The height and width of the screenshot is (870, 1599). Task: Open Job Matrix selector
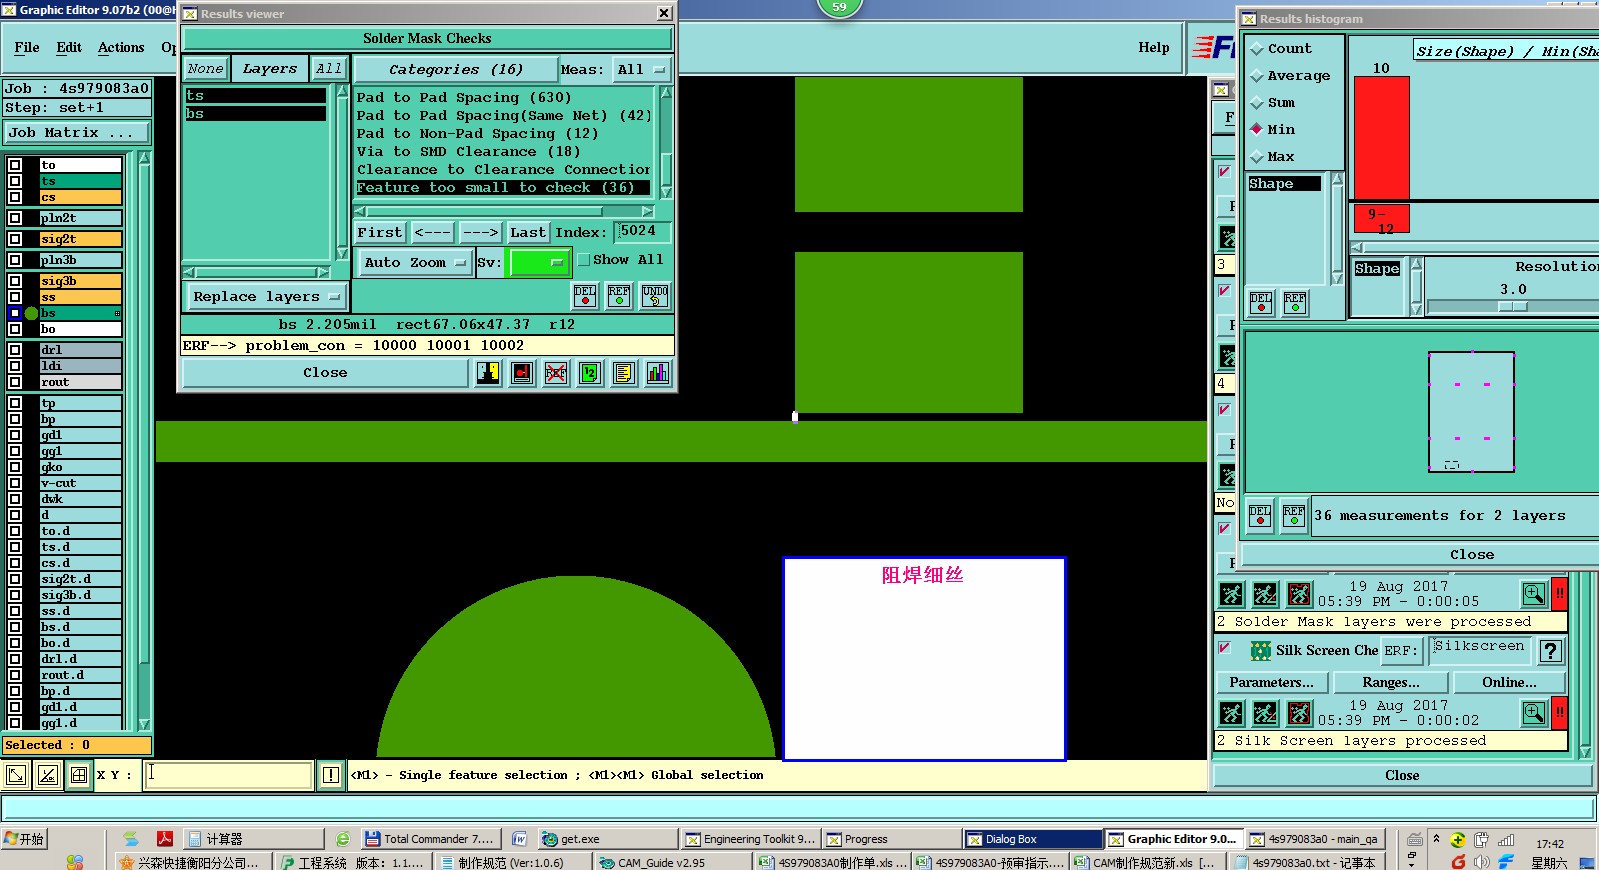[77, 132]
